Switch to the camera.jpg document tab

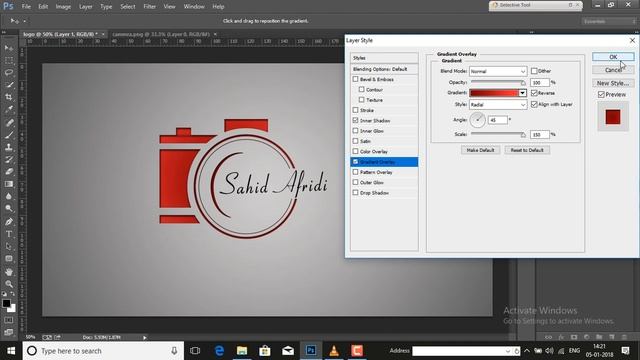[161, 34]
